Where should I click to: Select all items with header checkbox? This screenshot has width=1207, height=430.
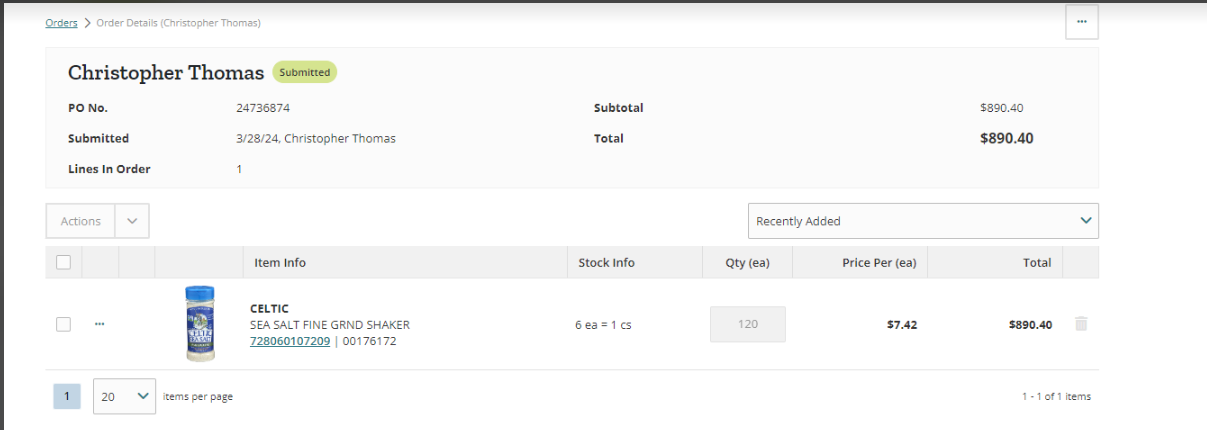point(64,262)
